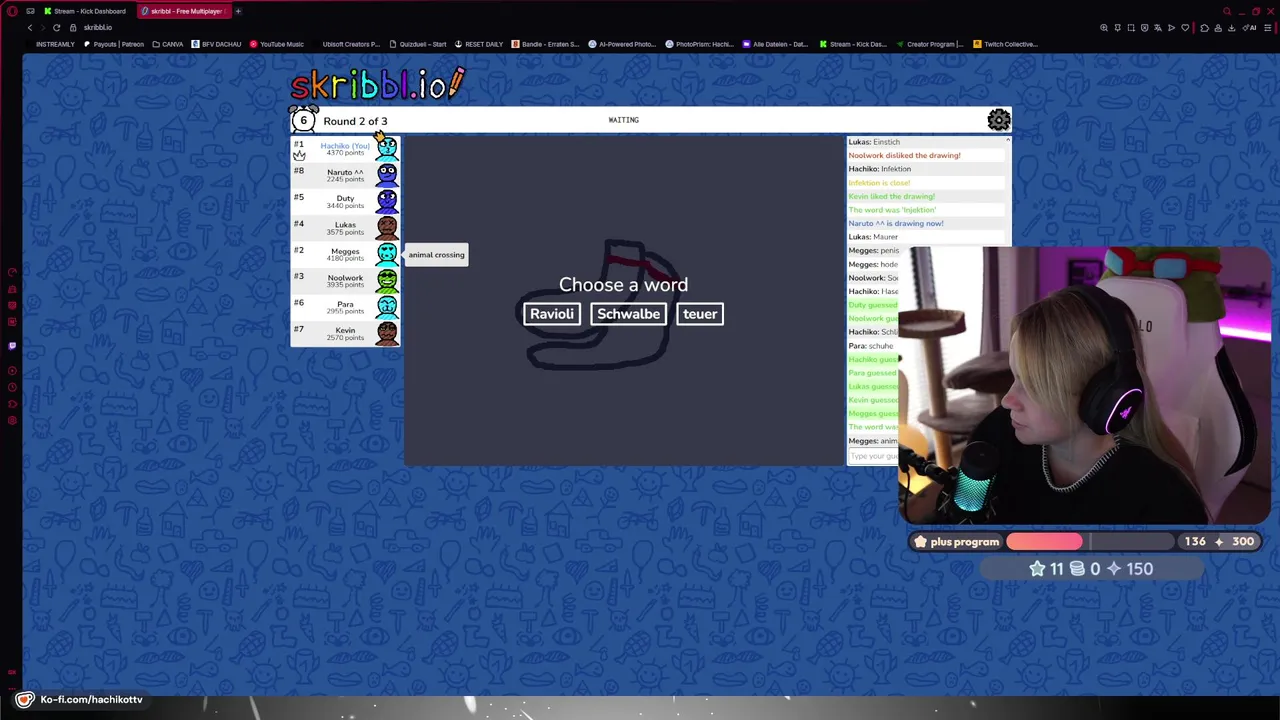The image size is (1280, 720).
Task: Click the pin icon in address bar
Action: [1117, 27]
